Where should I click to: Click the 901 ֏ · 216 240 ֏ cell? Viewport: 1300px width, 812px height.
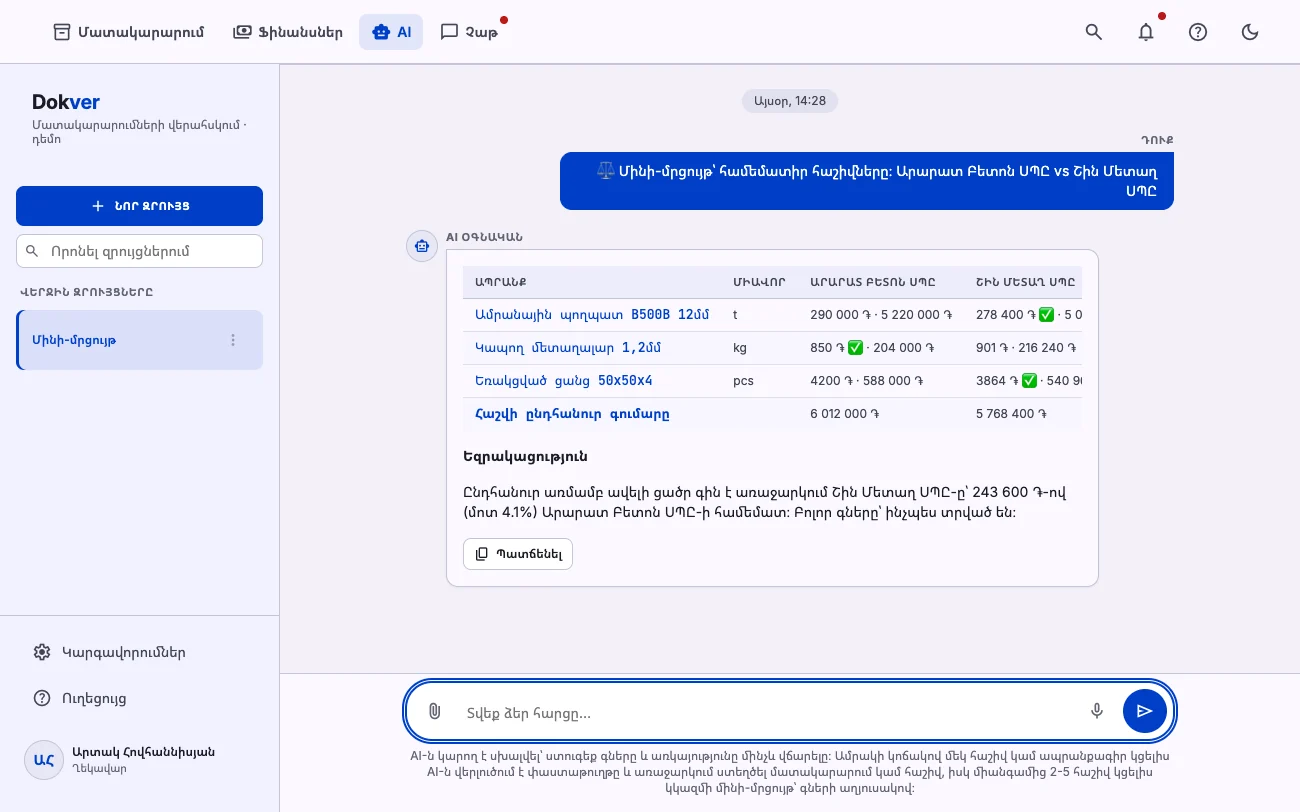(x=1025, y=348)
